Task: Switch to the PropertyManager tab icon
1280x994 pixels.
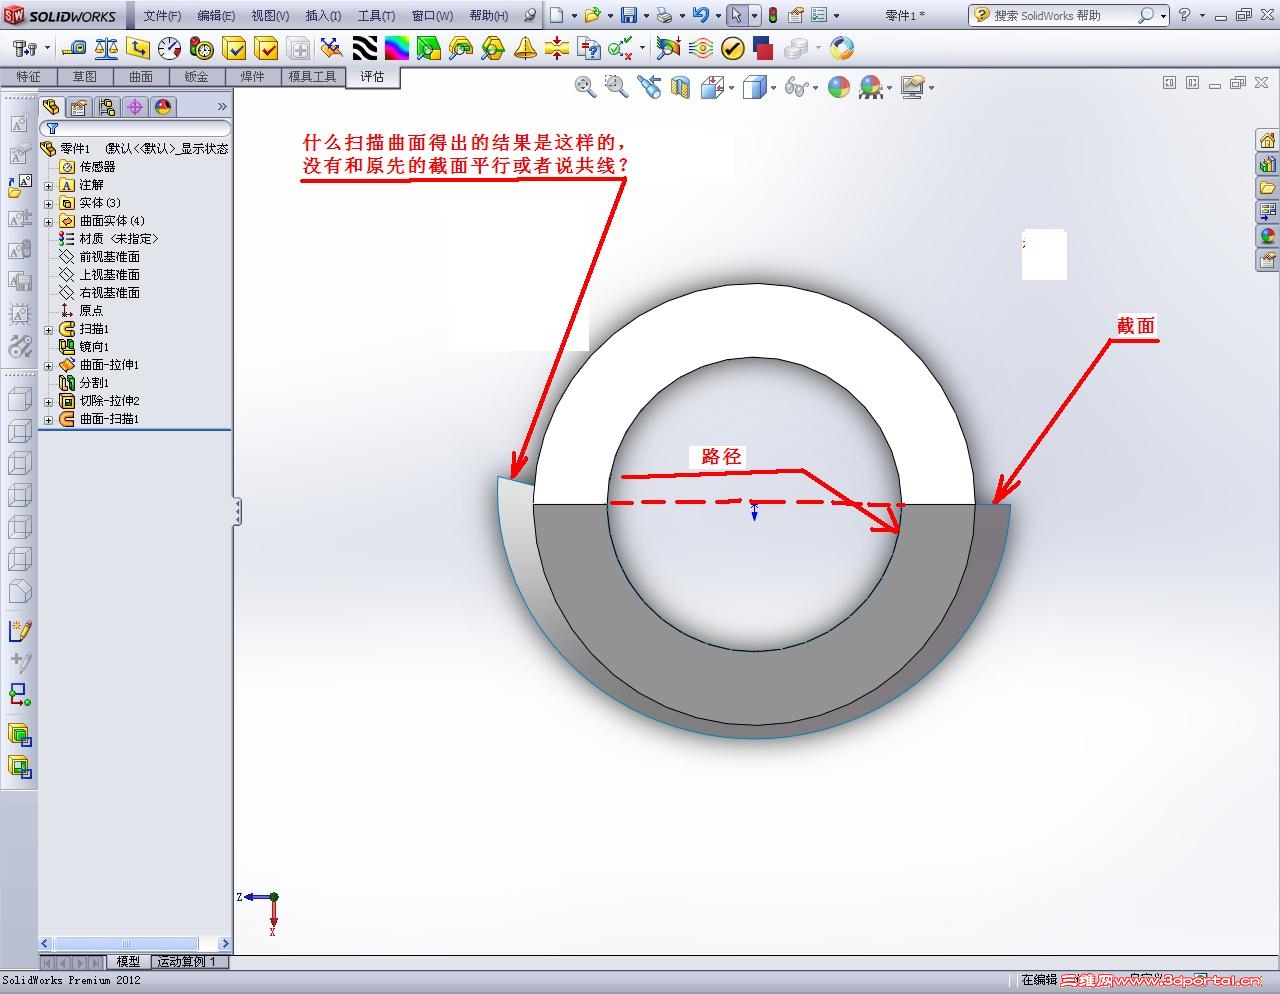Action: tap(79, 107)
